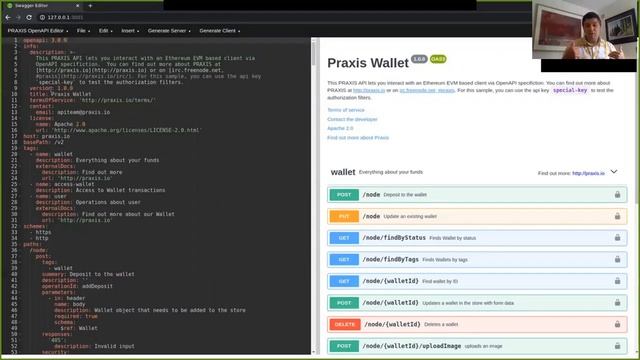Click lock icon on uploadImage row
640x360 pixels.
tap(617, 346)
